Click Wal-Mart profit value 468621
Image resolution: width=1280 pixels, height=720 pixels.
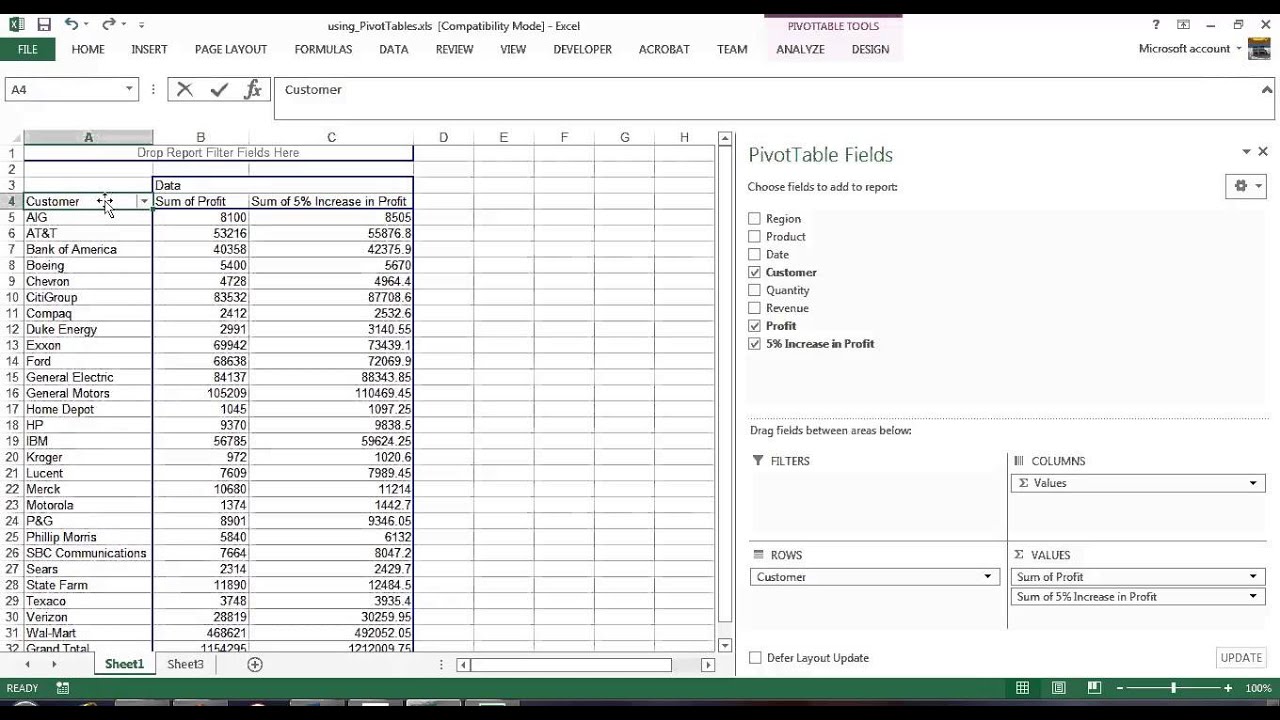click(x=201, y=633)
